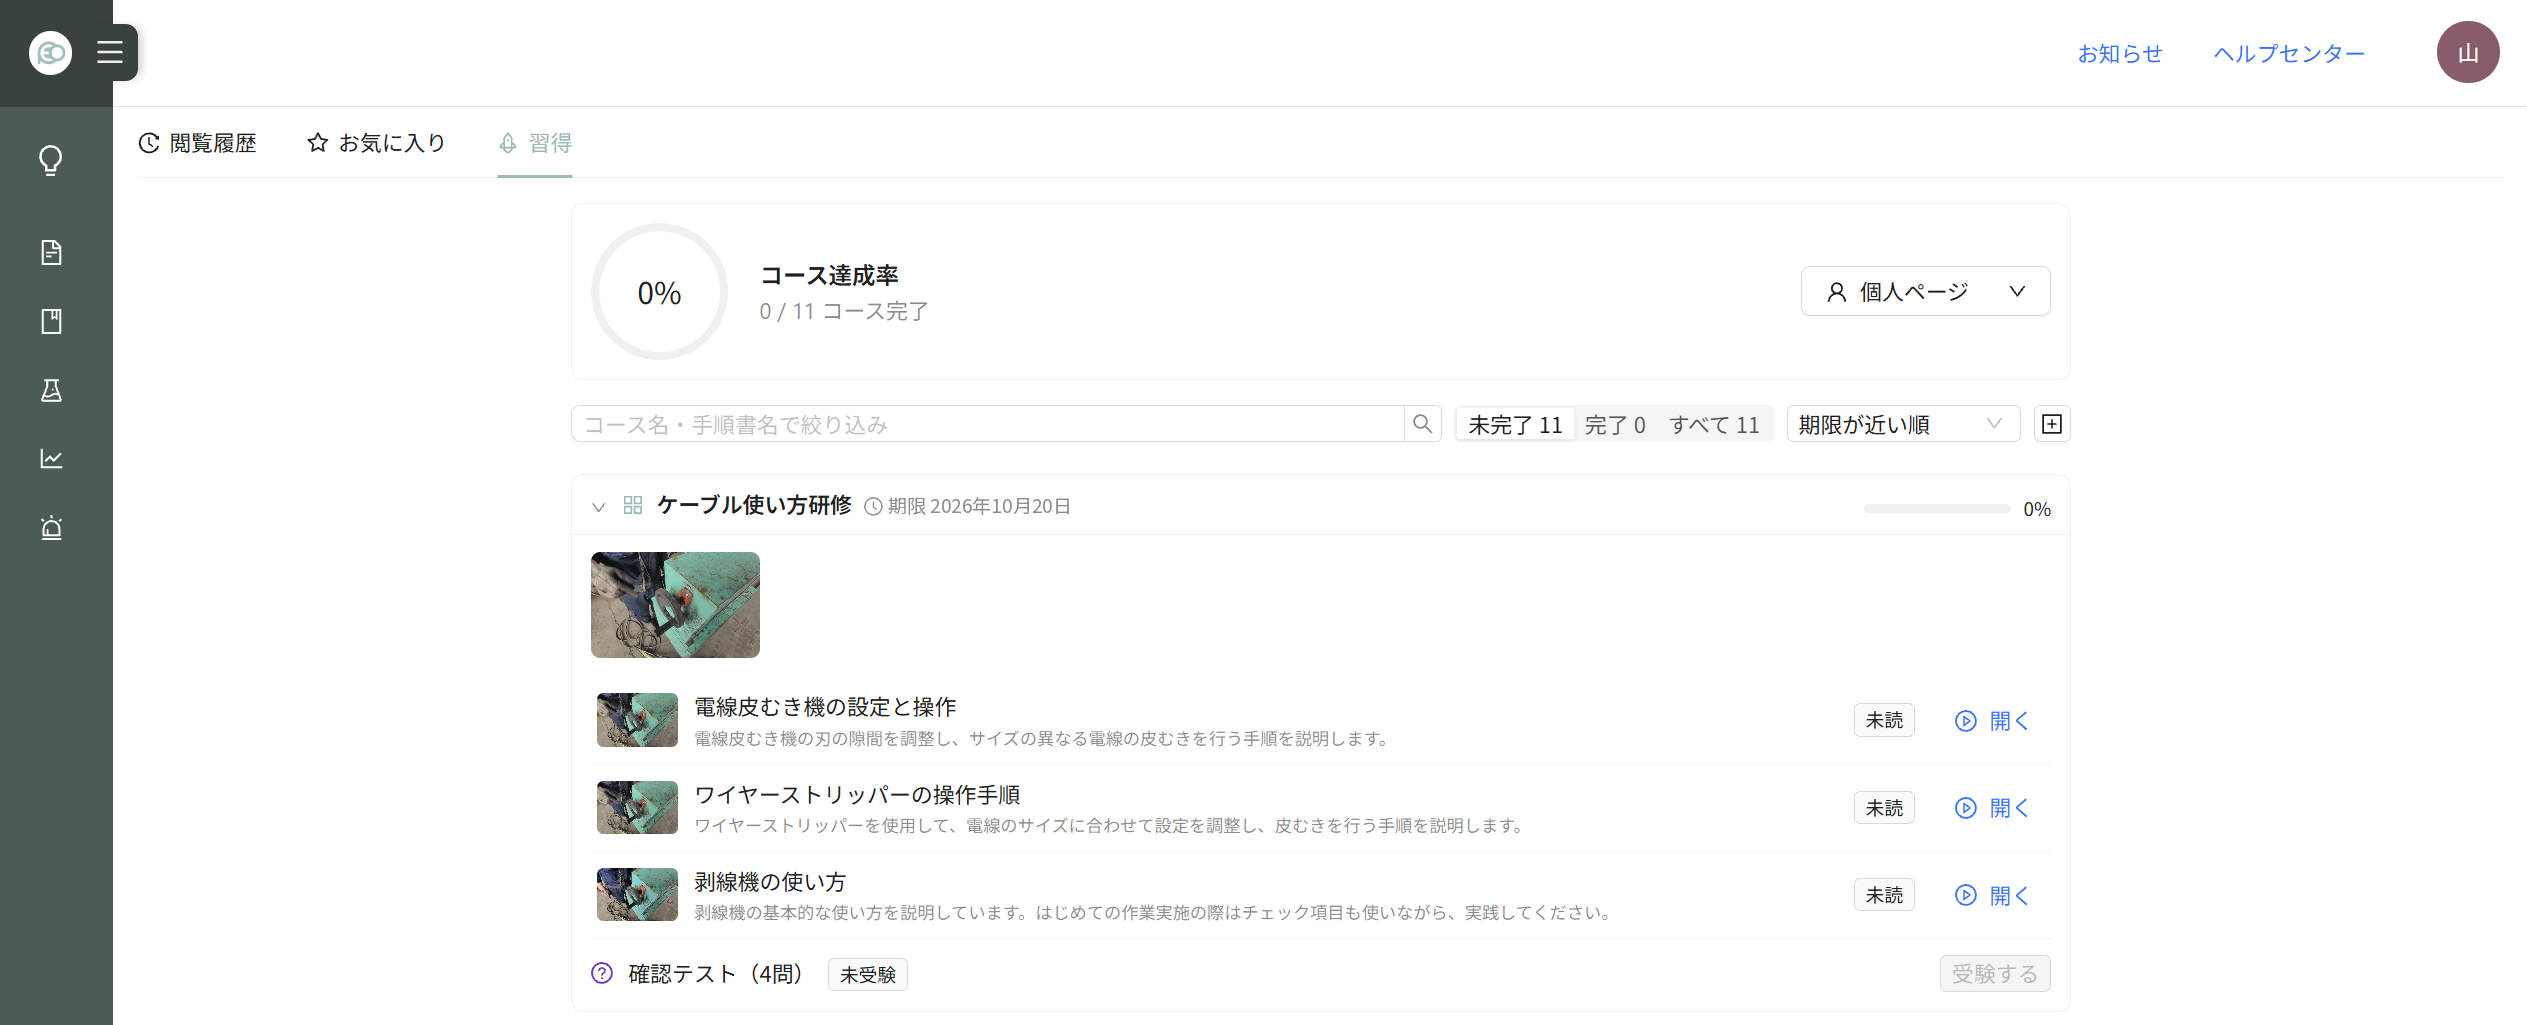Open the お知らせ link
The image size is (2527, 1025).
click(2120, 53)
